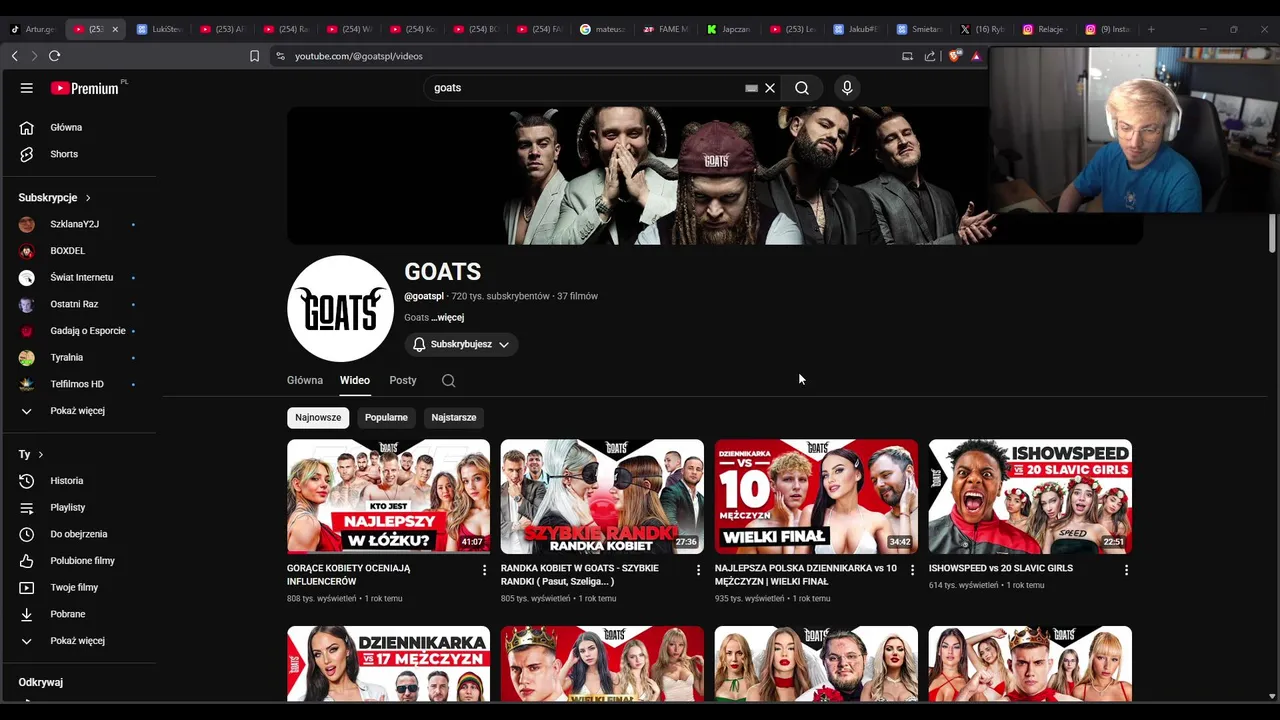Open the Subskrybujesz notification dropdown

click(461, 344)
